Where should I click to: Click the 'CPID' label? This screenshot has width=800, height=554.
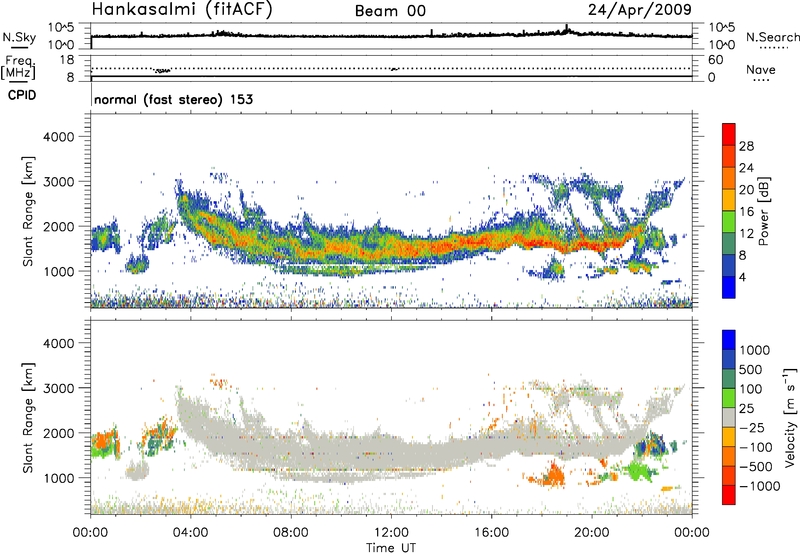(22, 95)
